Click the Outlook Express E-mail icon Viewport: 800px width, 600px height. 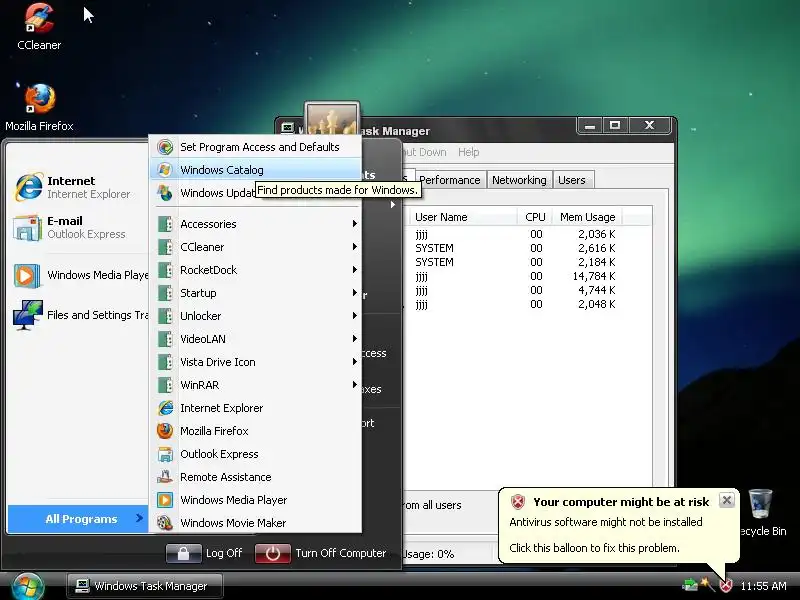click(x=27, y=228)
